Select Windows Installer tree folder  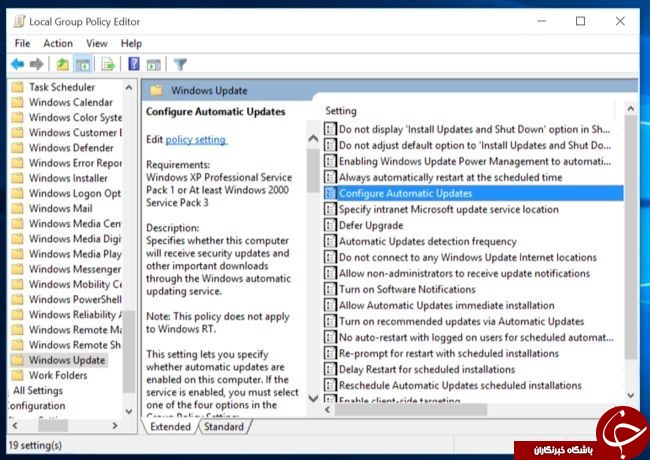68,178
